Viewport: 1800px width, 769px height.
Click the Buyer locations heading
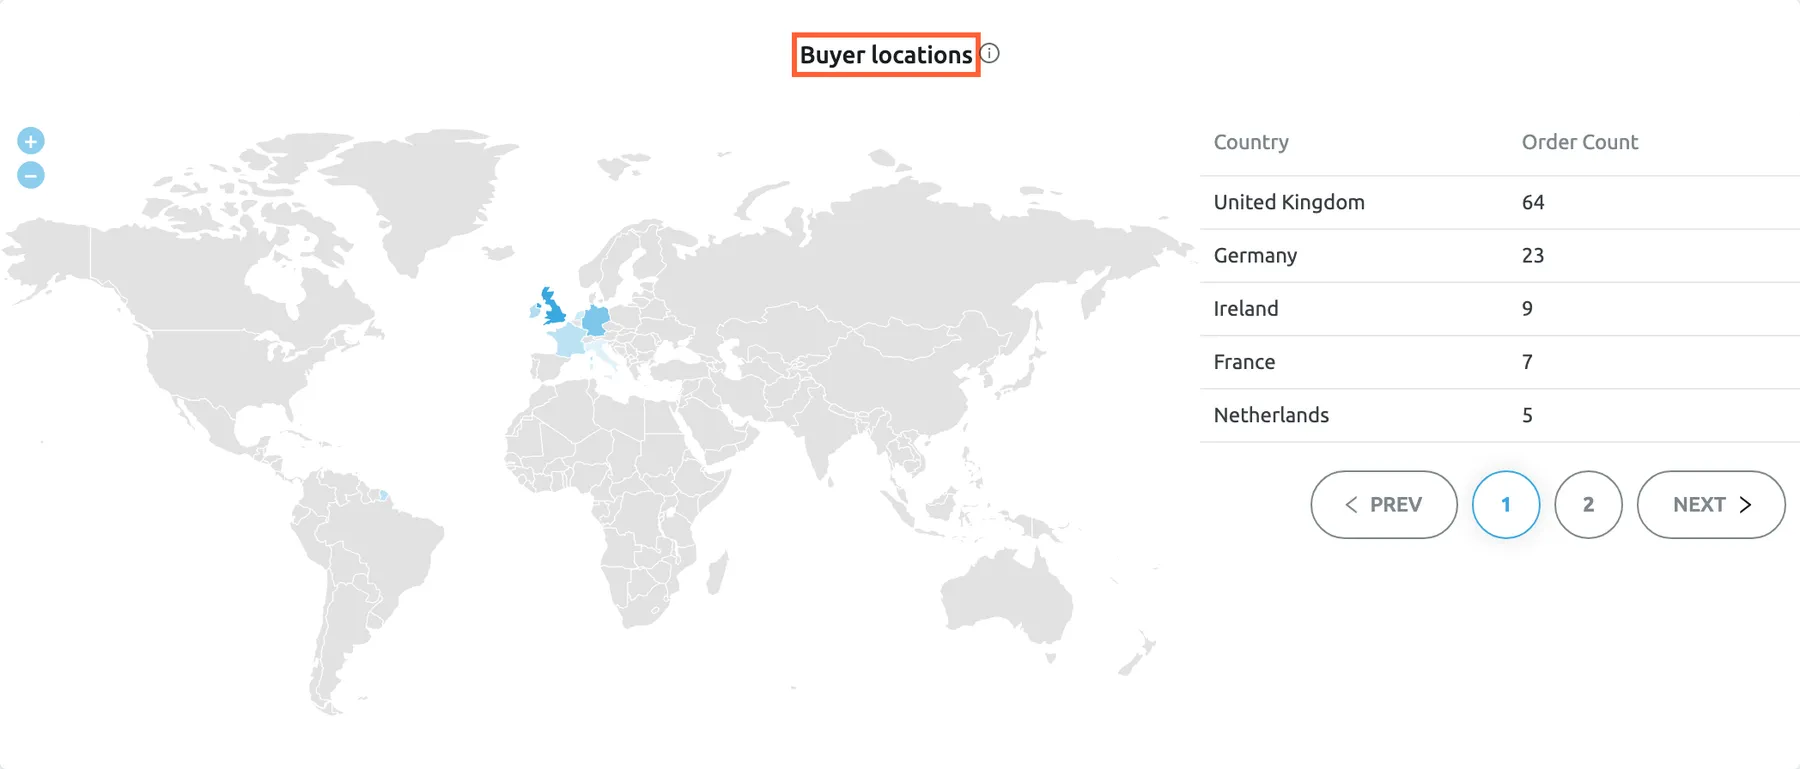(886, 55)
